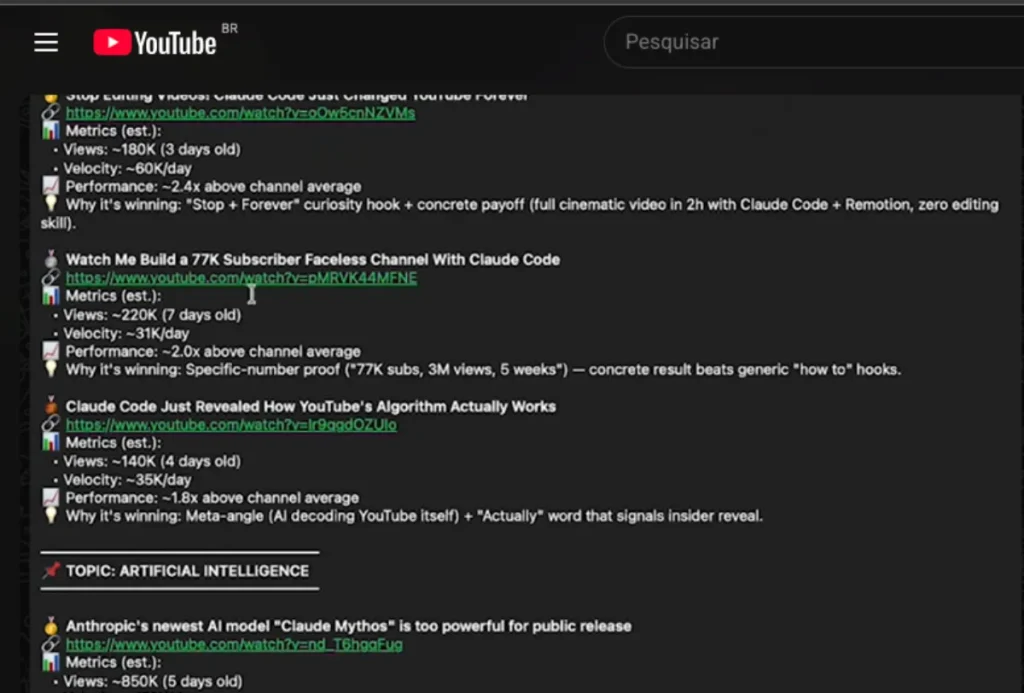Open the link ending in lr9qgdOZUlo
The height and width of the screenshot is (693, 1024).
[x=231, y=425]
